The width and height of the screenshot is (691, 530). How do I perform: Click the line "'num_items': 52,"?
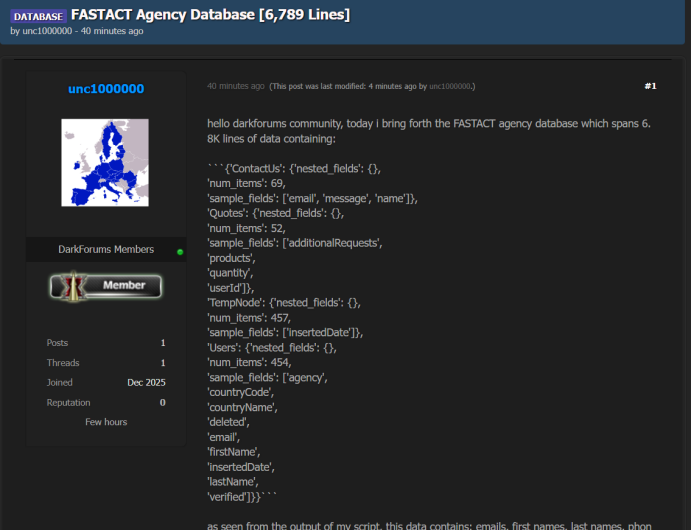click(246, 228)
